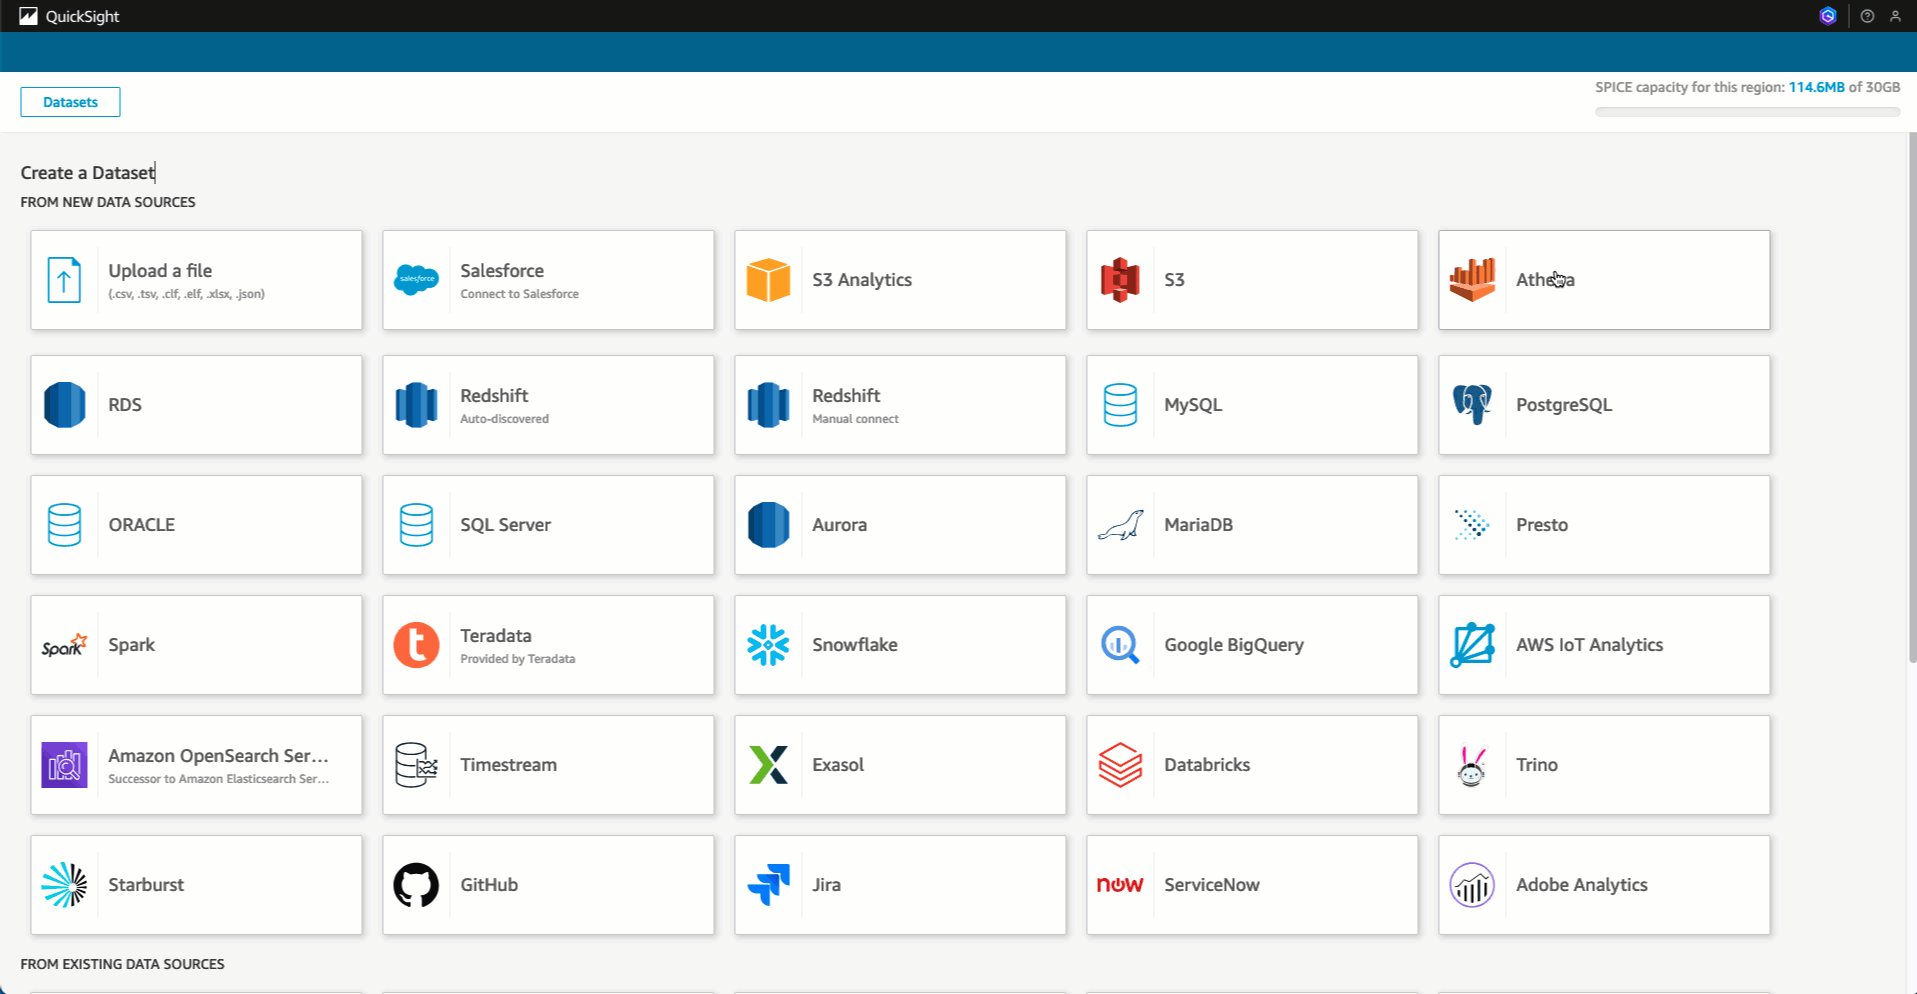Click the ServiceNow label
Viewport: 1917px width, 994px height.
[x=1212, y=885]
